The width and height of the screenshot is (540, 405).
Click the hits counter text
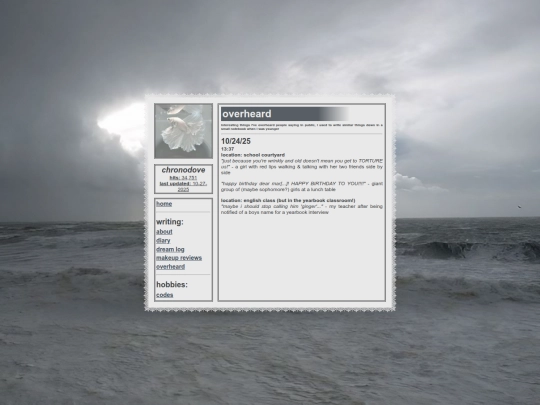(x=183, y=178)
